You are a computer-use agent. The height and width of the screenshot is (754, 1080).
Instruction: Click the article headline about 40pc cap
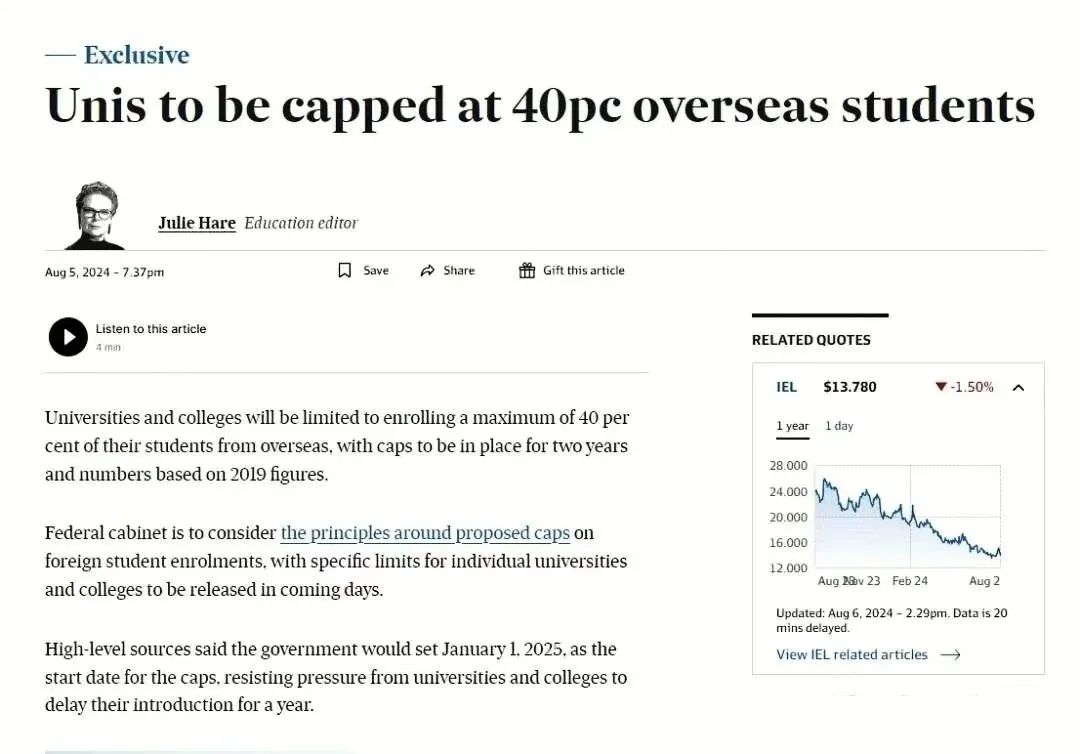[x=540, y=105]
